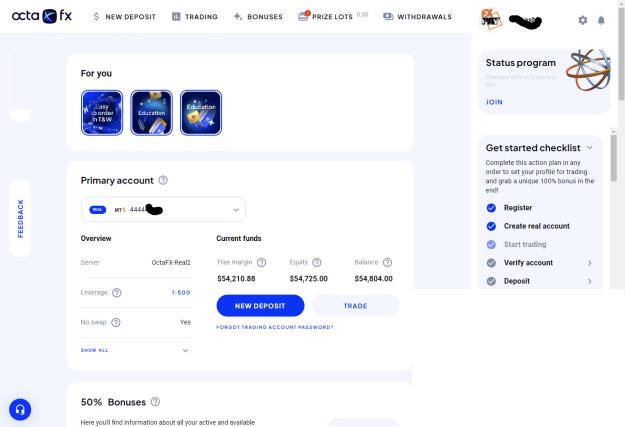Click help icon next to 50% Bonuses
The height and width of the screenshot is (427, 625).
155,402
